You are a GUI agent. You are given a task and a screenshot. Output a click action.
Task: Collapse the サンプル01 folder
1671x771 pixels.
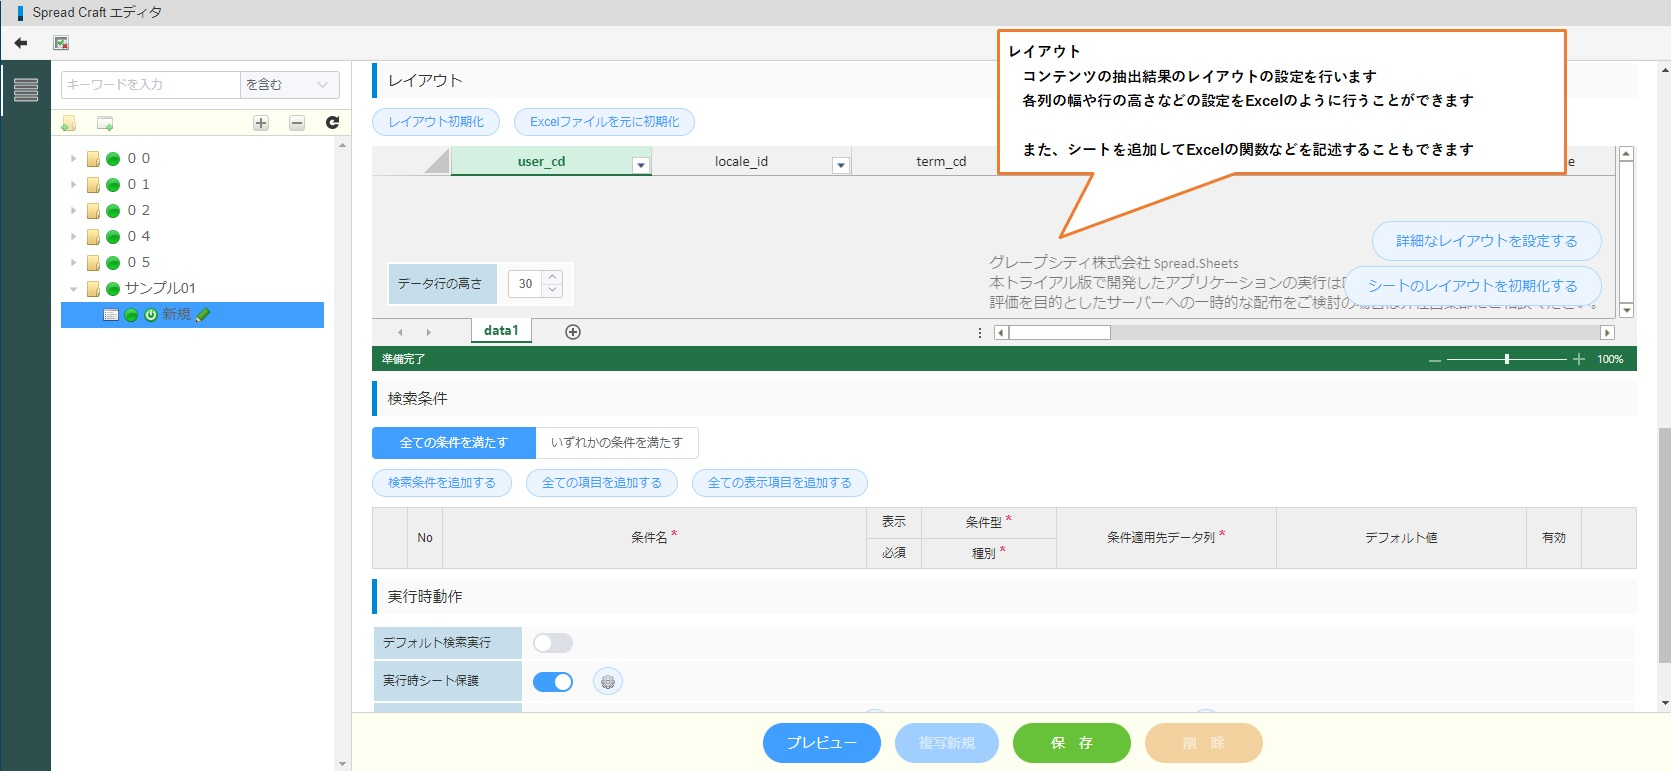coord(73,289)
